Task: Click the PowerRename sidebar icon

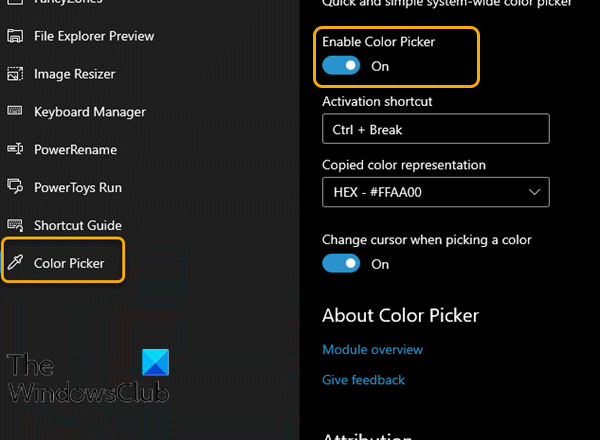Action: click(15, 150)
